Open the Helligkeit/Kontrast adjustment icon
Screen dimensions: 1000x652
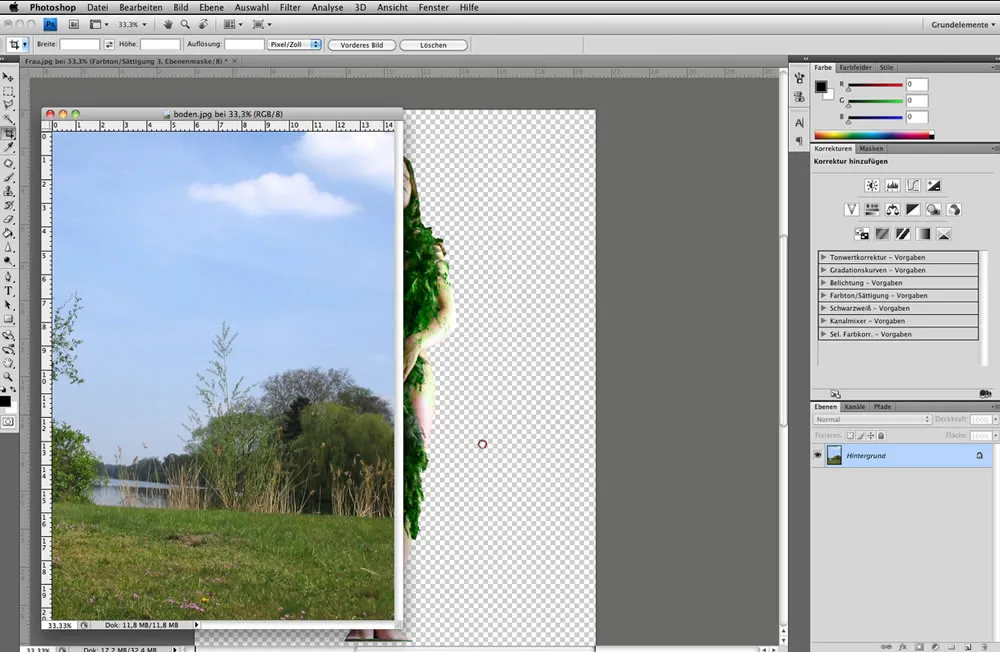871,185
